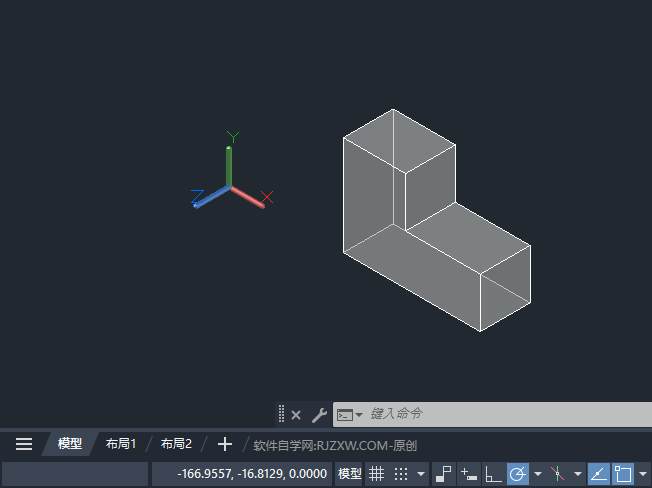Toggle the drawing grid display
Screen dimensions: 652x488
click(x=377, y=474)
